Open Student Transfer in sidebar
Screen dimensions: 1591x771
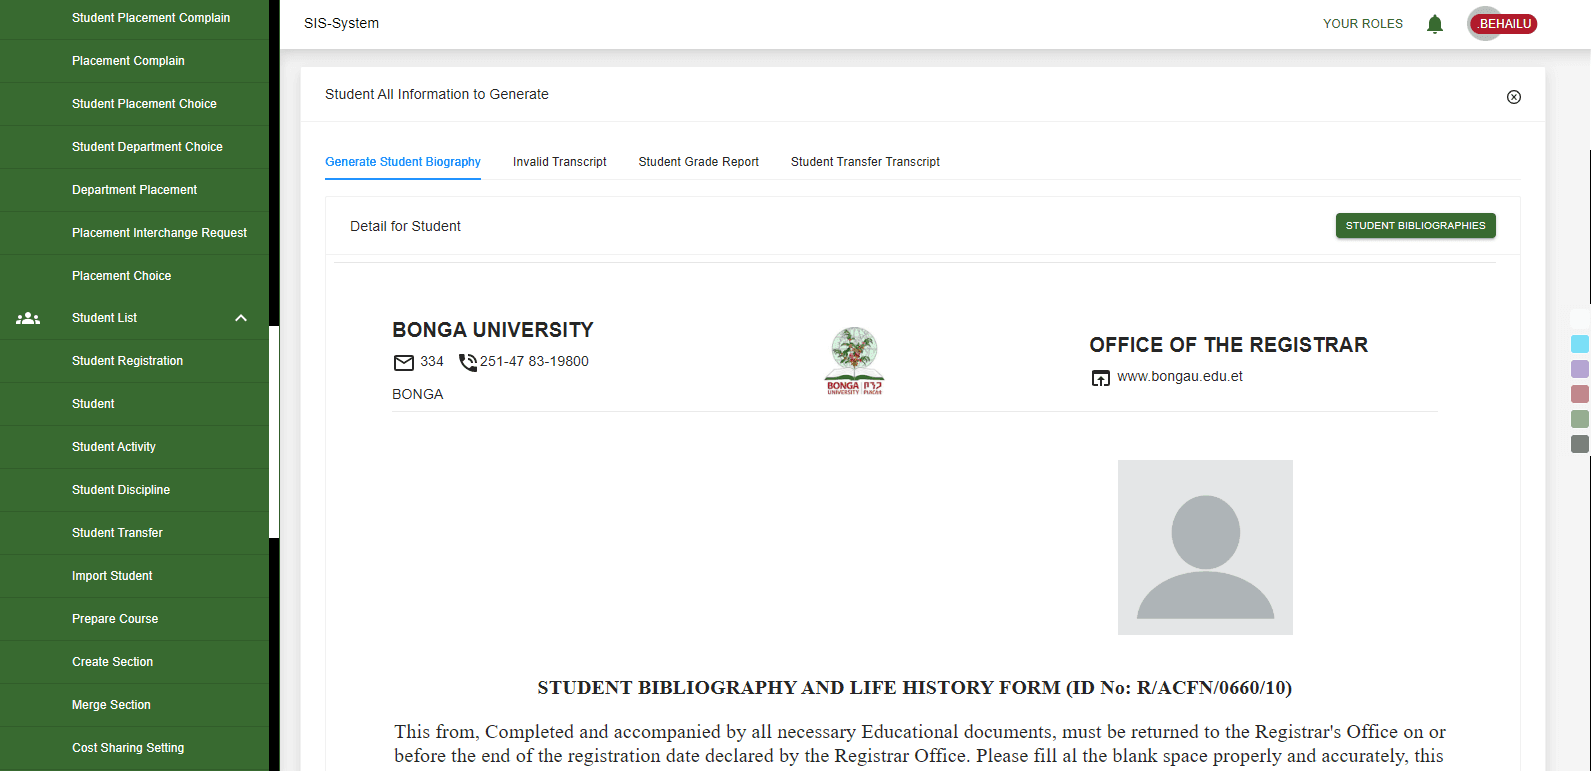[134, 533]
